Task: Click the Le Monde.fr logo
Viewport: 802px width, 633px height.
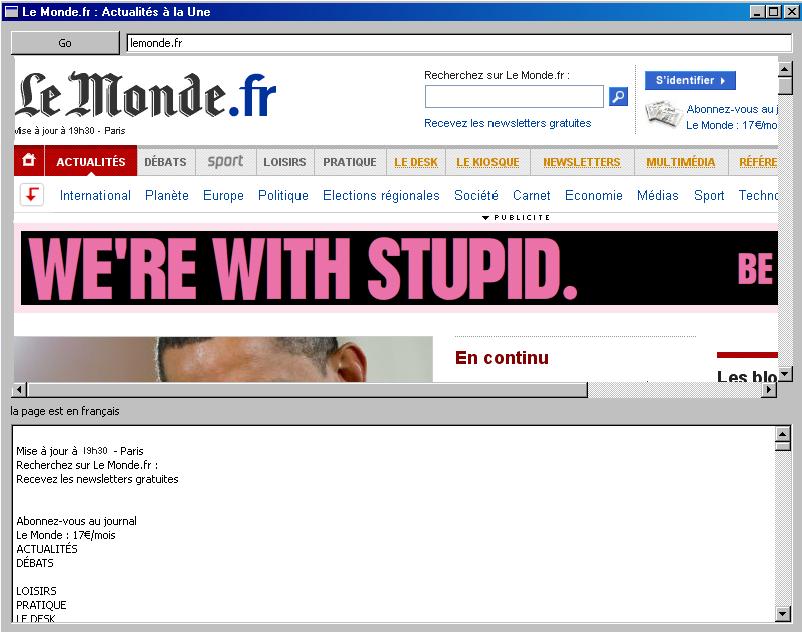Action: [x=146, y=95]
